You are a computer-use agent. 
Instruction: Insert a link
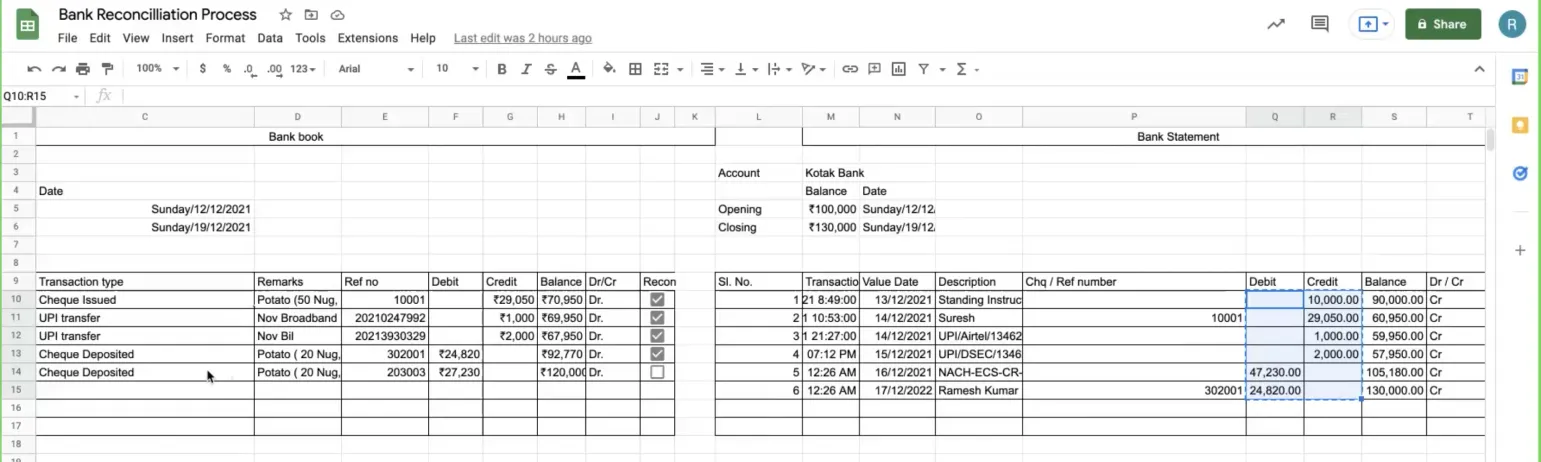[x=850, y=69]
